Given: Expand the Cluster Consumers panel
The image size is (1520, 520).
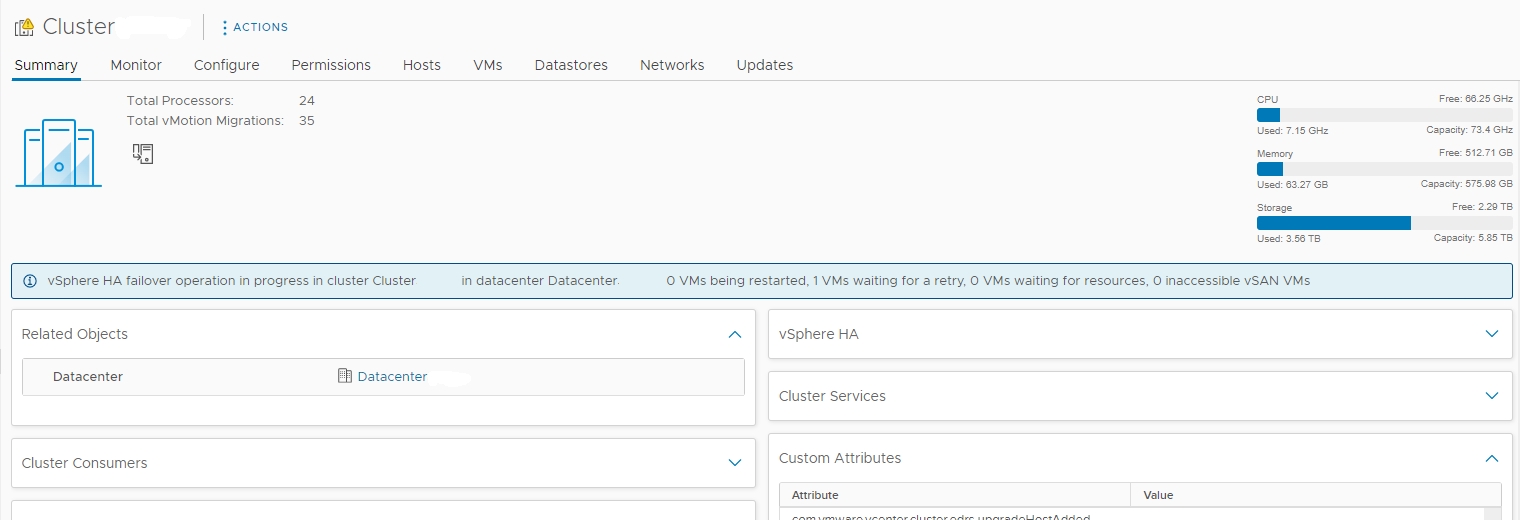Looking at the screenshot, I should tap(735, 463).
